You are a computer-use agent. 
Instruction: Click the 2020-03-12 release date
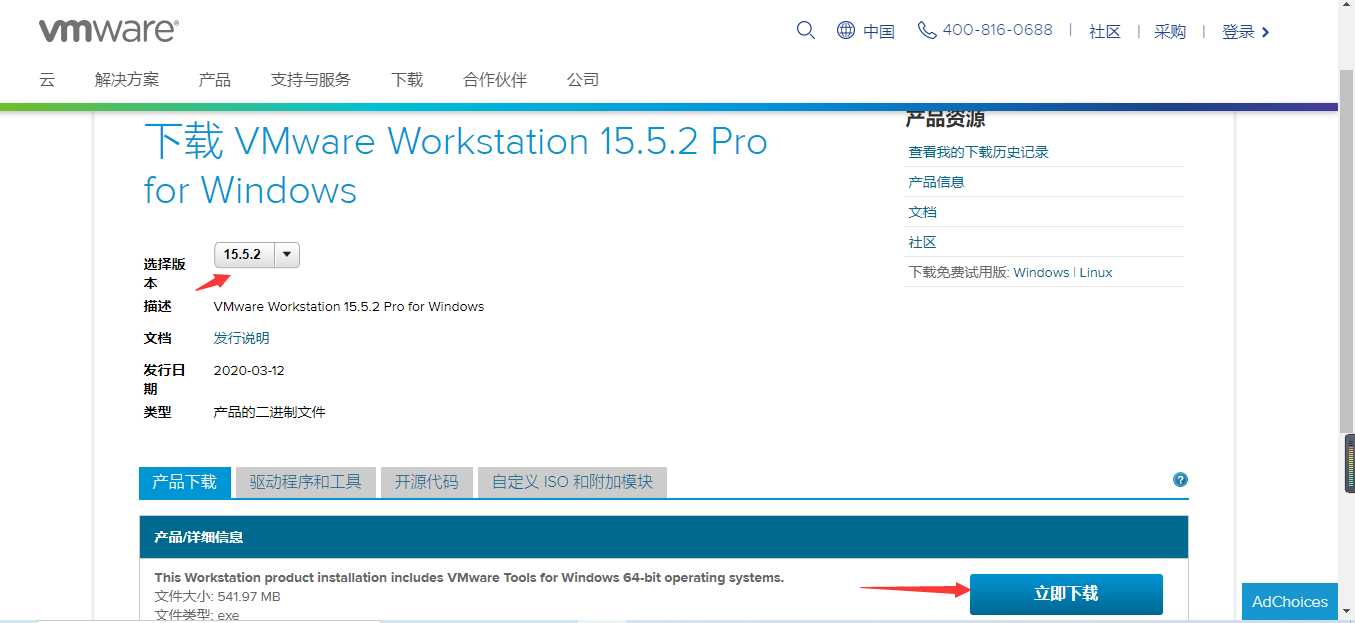pyautogui.click(x=249, y=370)
